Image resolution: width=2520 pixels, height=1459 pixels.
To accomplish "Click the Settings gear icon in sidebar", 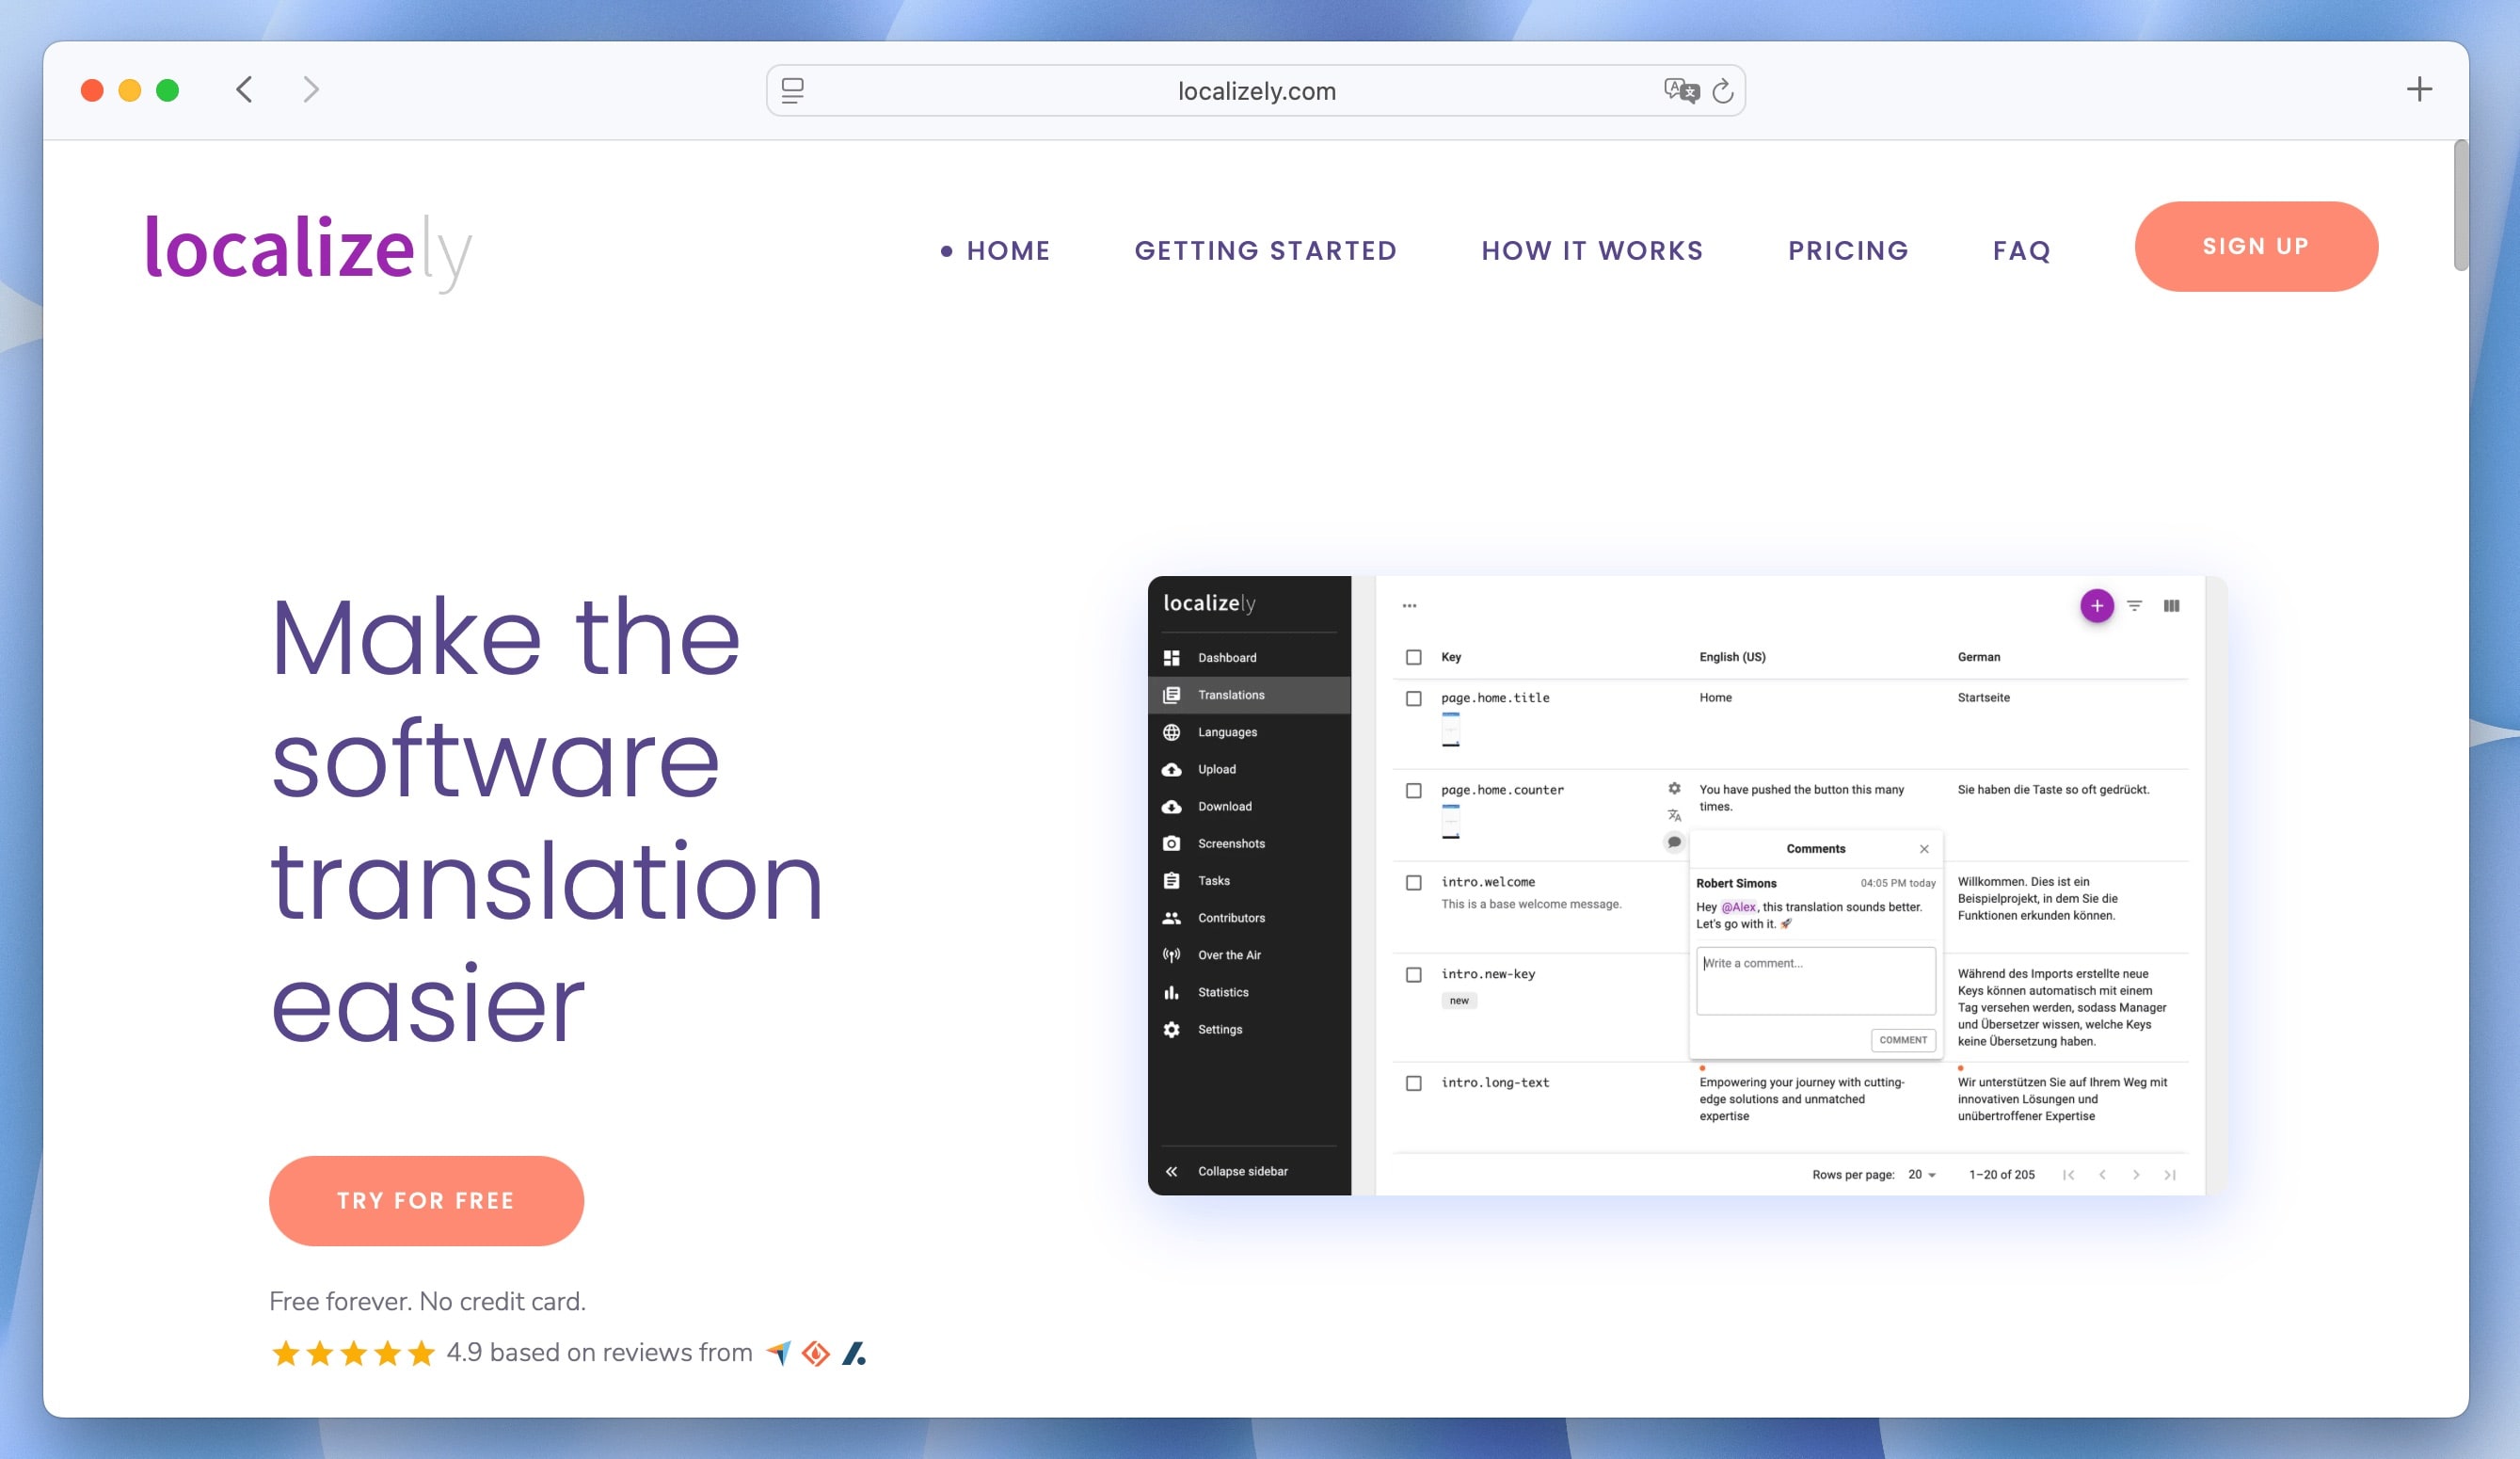I will click(1171, 1029).
